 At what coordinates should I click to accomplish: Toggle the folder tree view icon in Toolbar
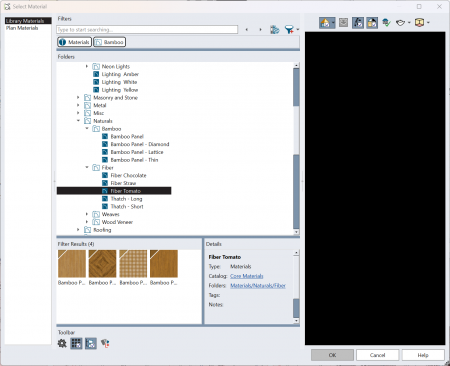tap(91, 343)
